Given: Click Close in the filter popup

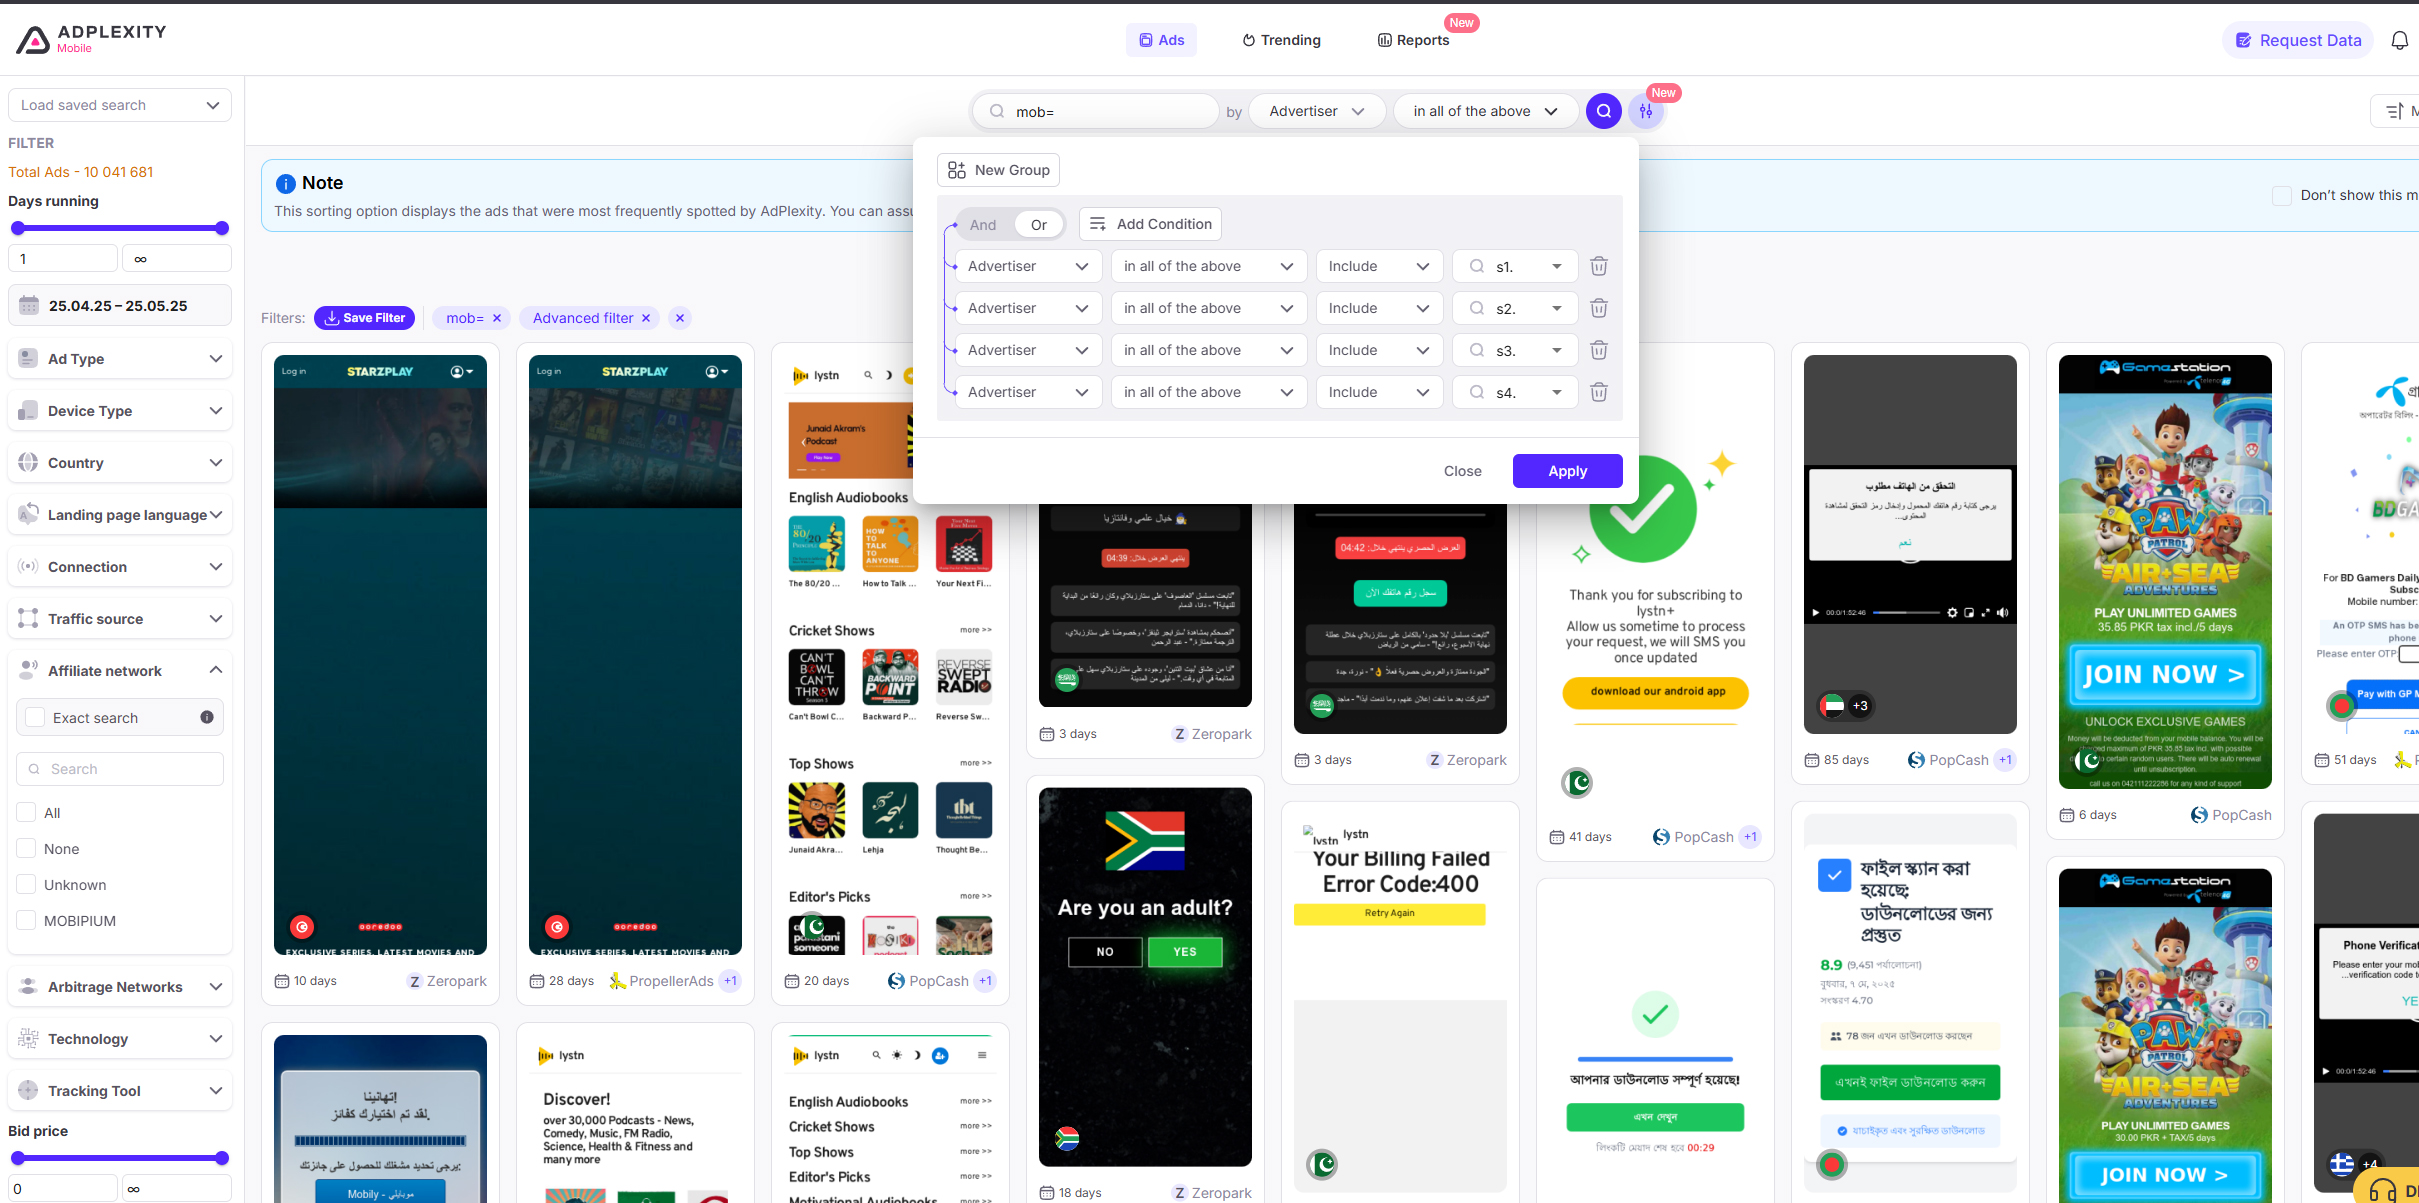Looking at the screenshot, I should click(1462, 471).
